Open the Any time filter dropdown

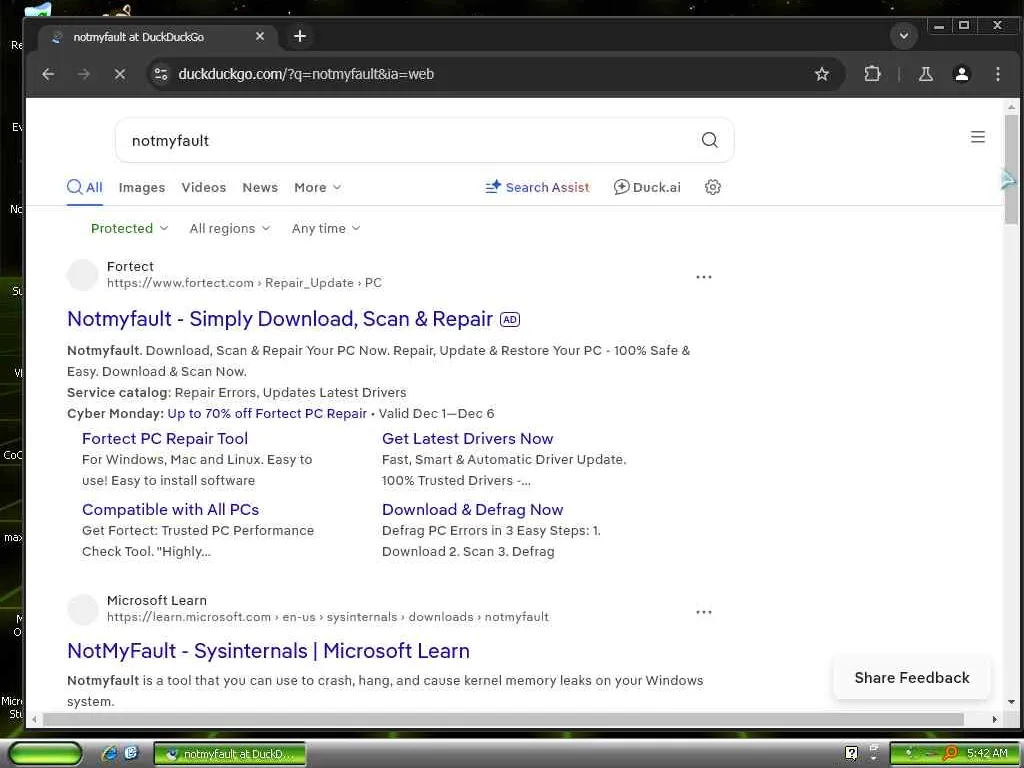tap(326, 229)
